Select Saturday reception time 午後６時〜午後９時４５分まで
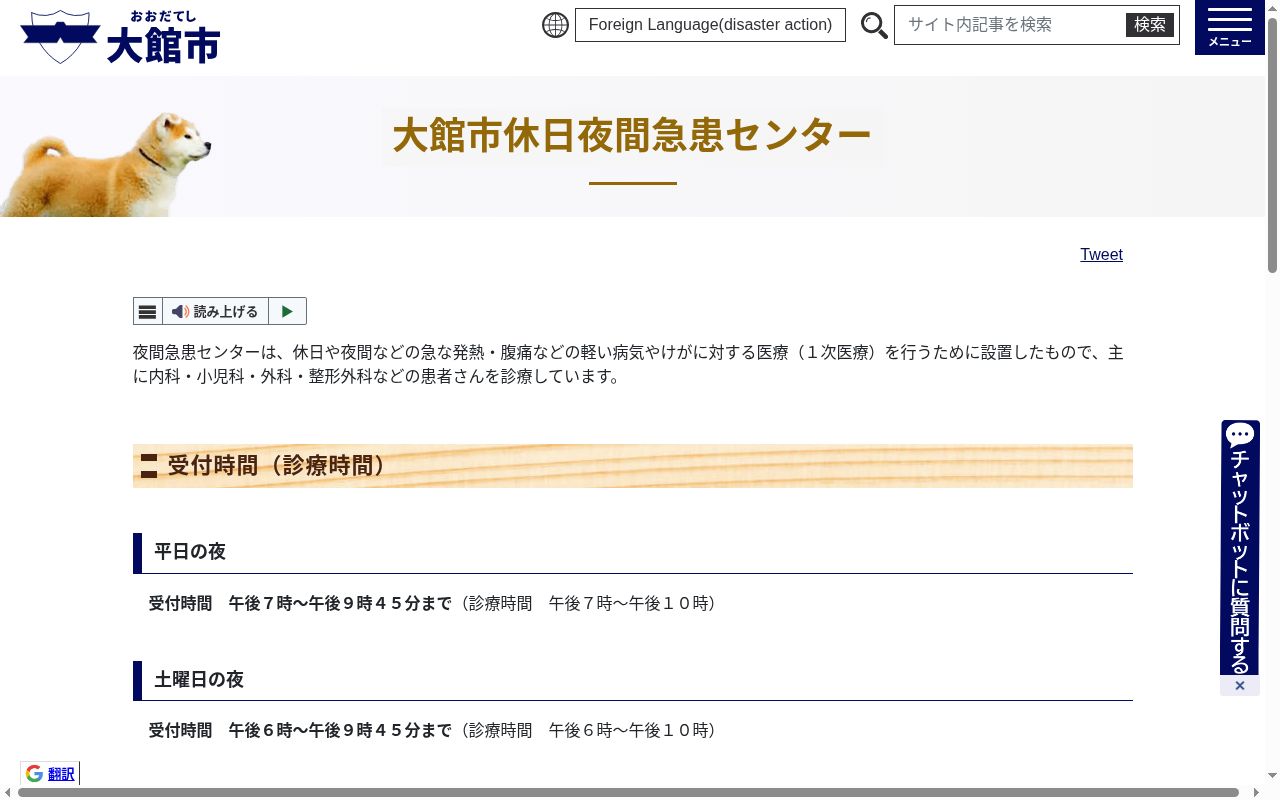Viewport: 1280px width, 800px height. pos(340,731)
